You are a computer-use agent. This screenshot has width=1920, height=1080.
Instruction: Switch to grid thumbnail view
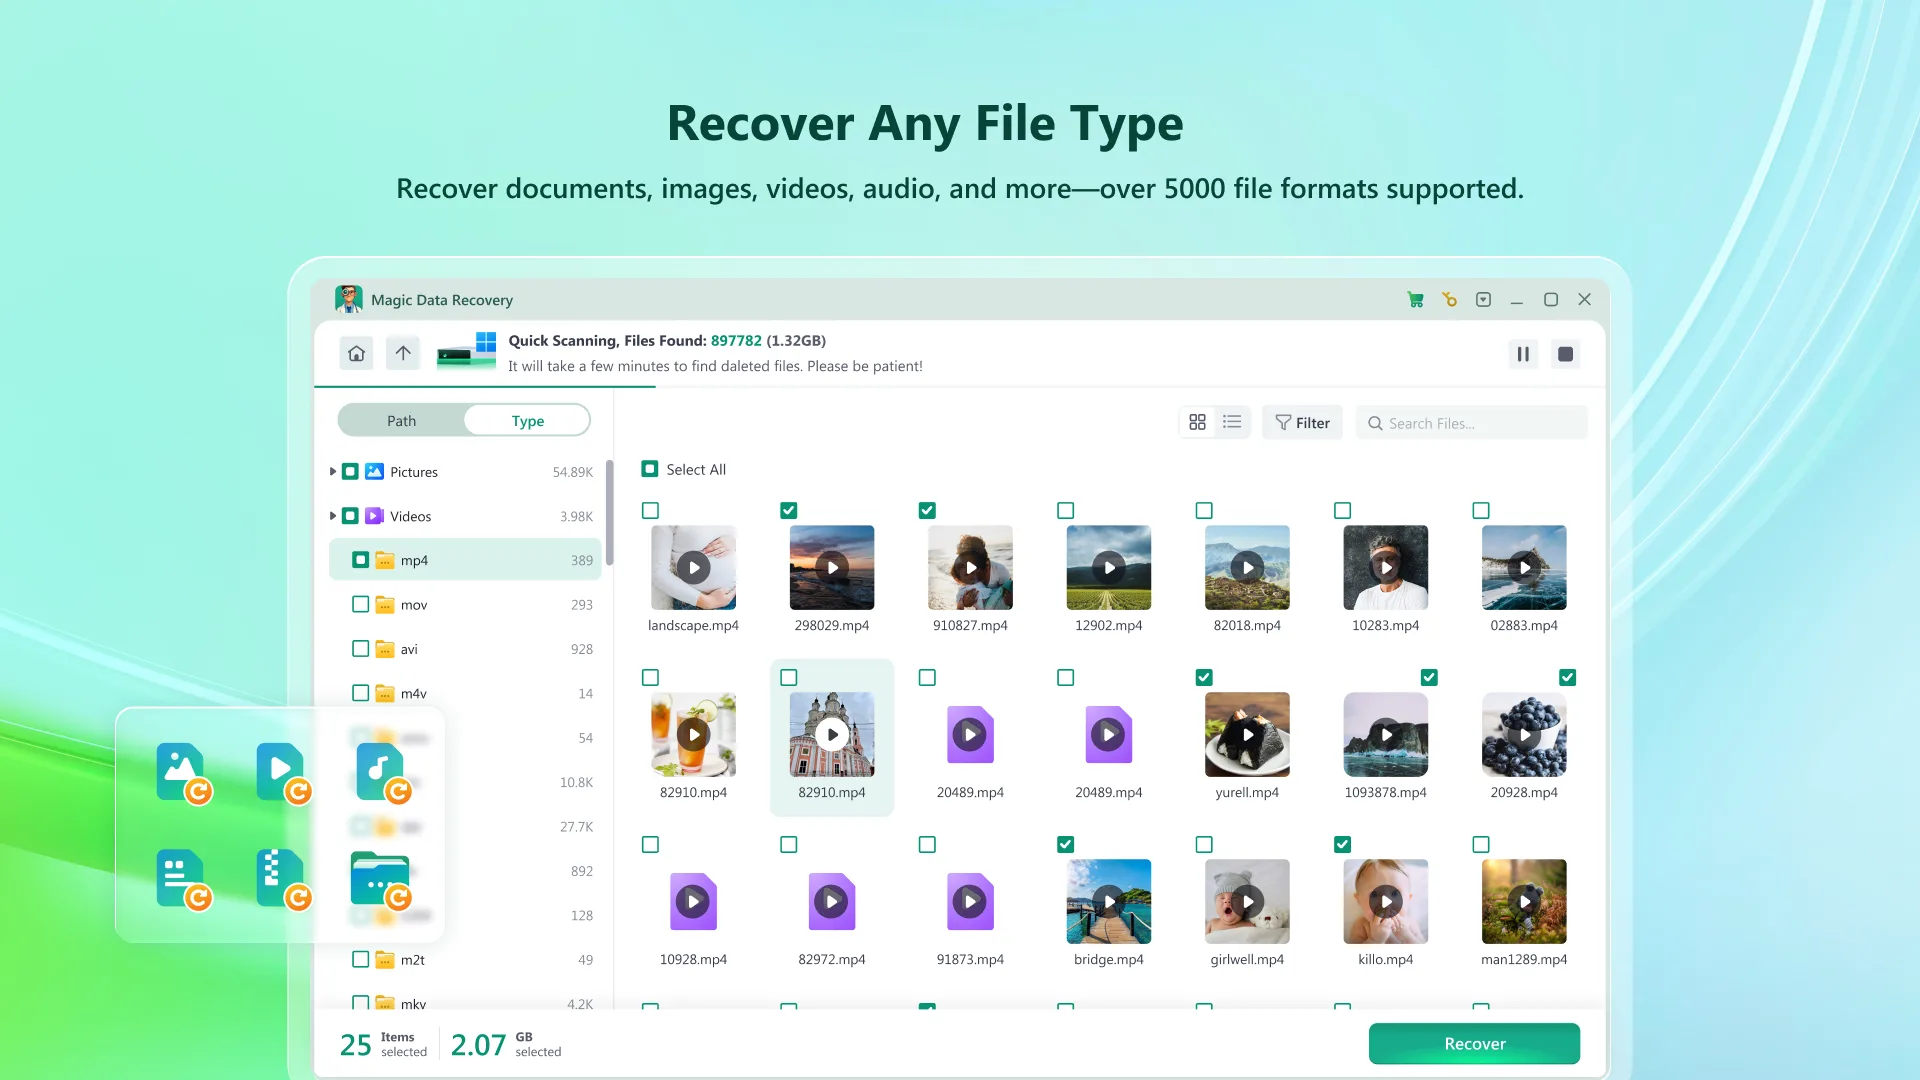1197,423
